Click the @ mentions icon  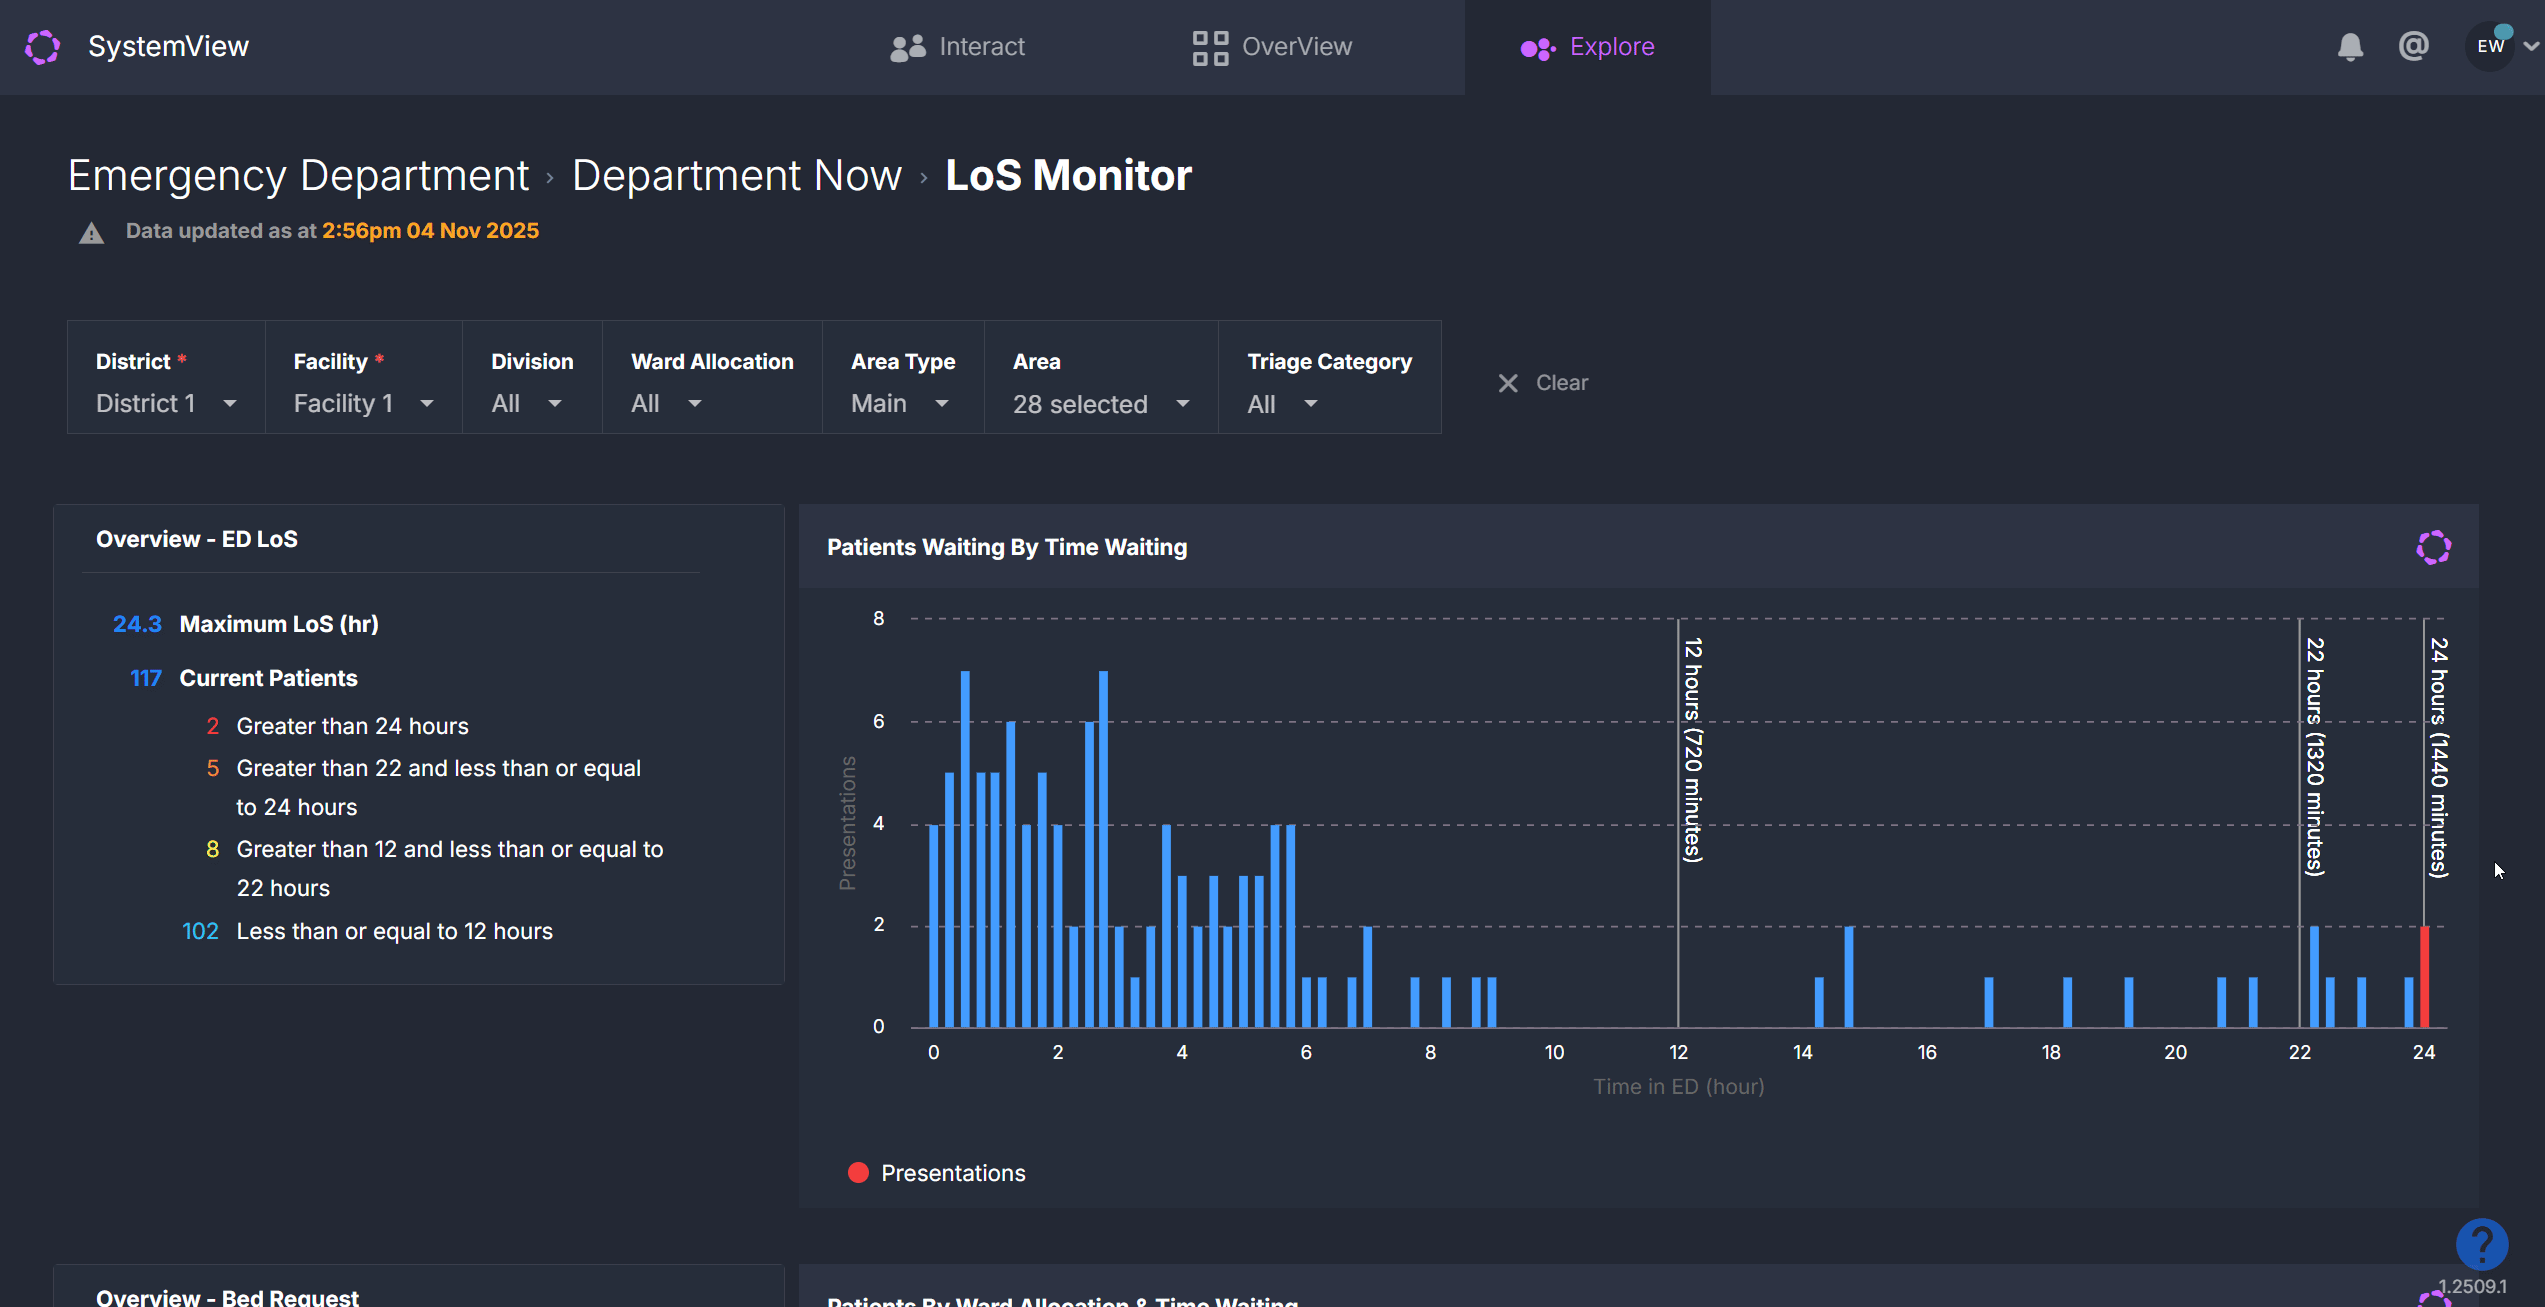2413,46
